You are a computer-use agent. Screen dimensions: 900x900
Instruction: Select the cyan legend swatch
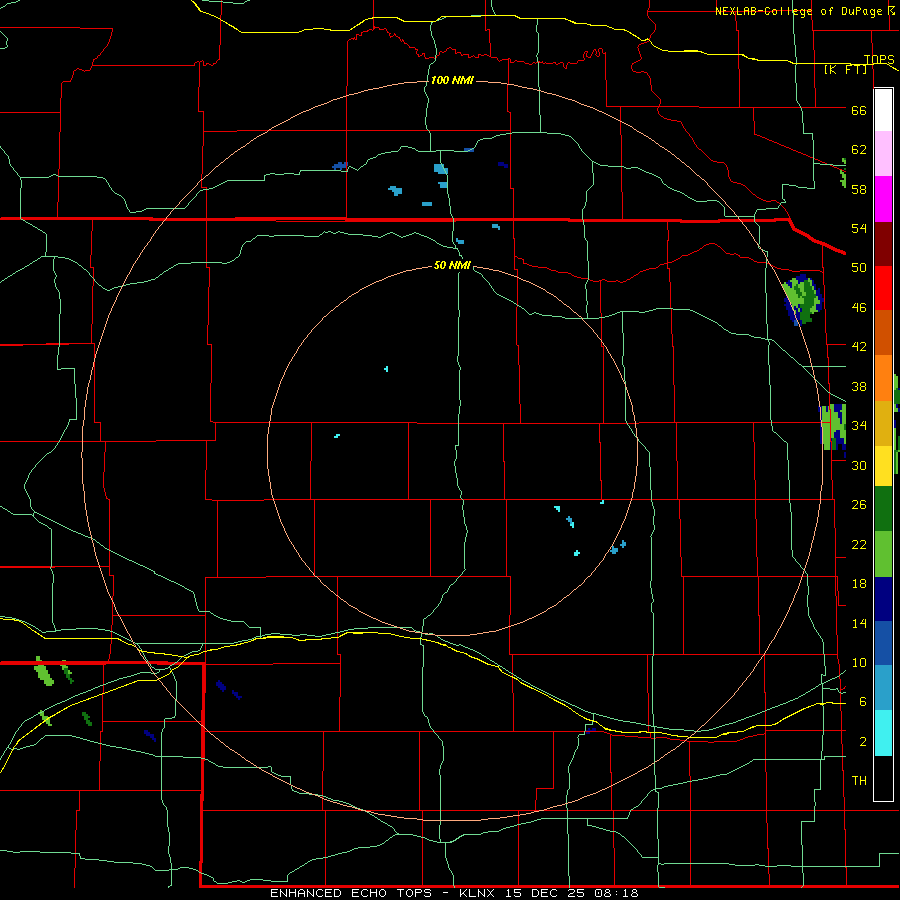(883, 733)
